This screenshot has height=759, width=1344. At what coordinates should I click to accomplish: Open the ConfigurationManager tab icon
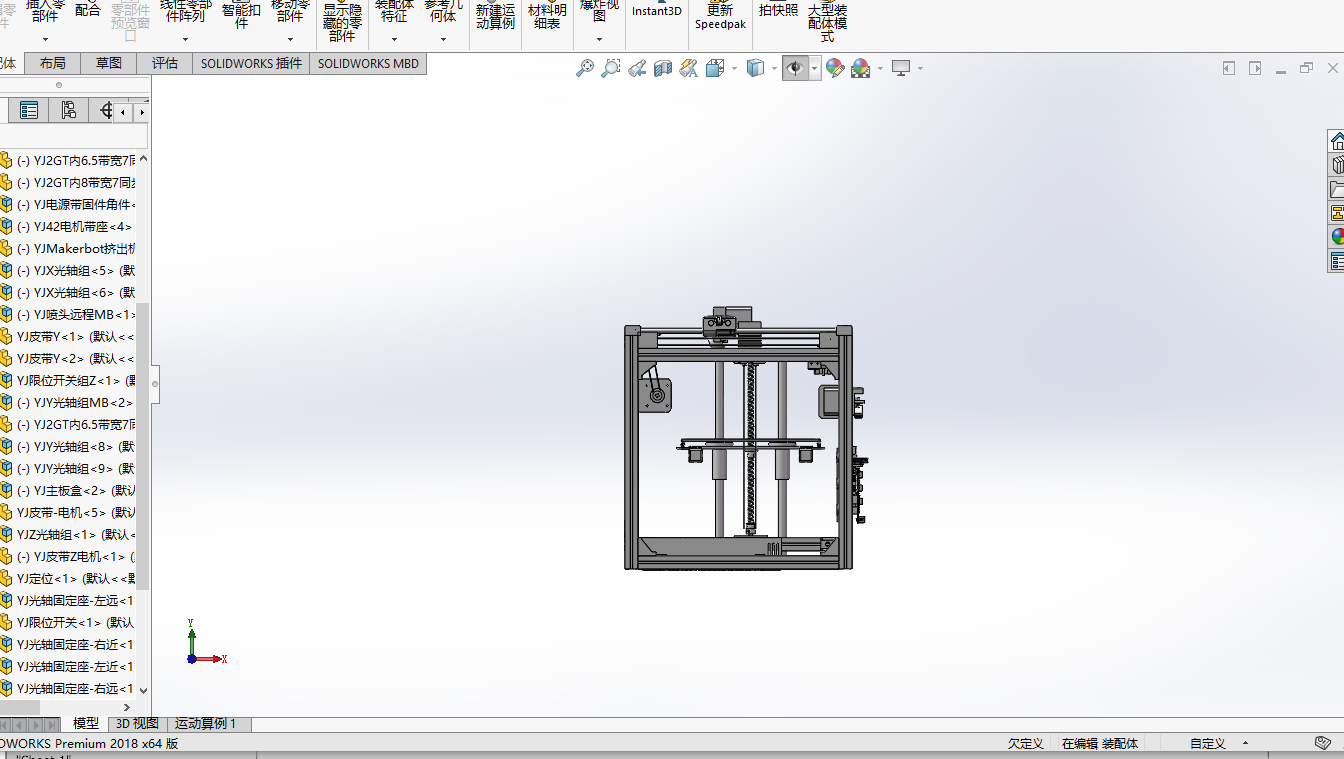68,110
